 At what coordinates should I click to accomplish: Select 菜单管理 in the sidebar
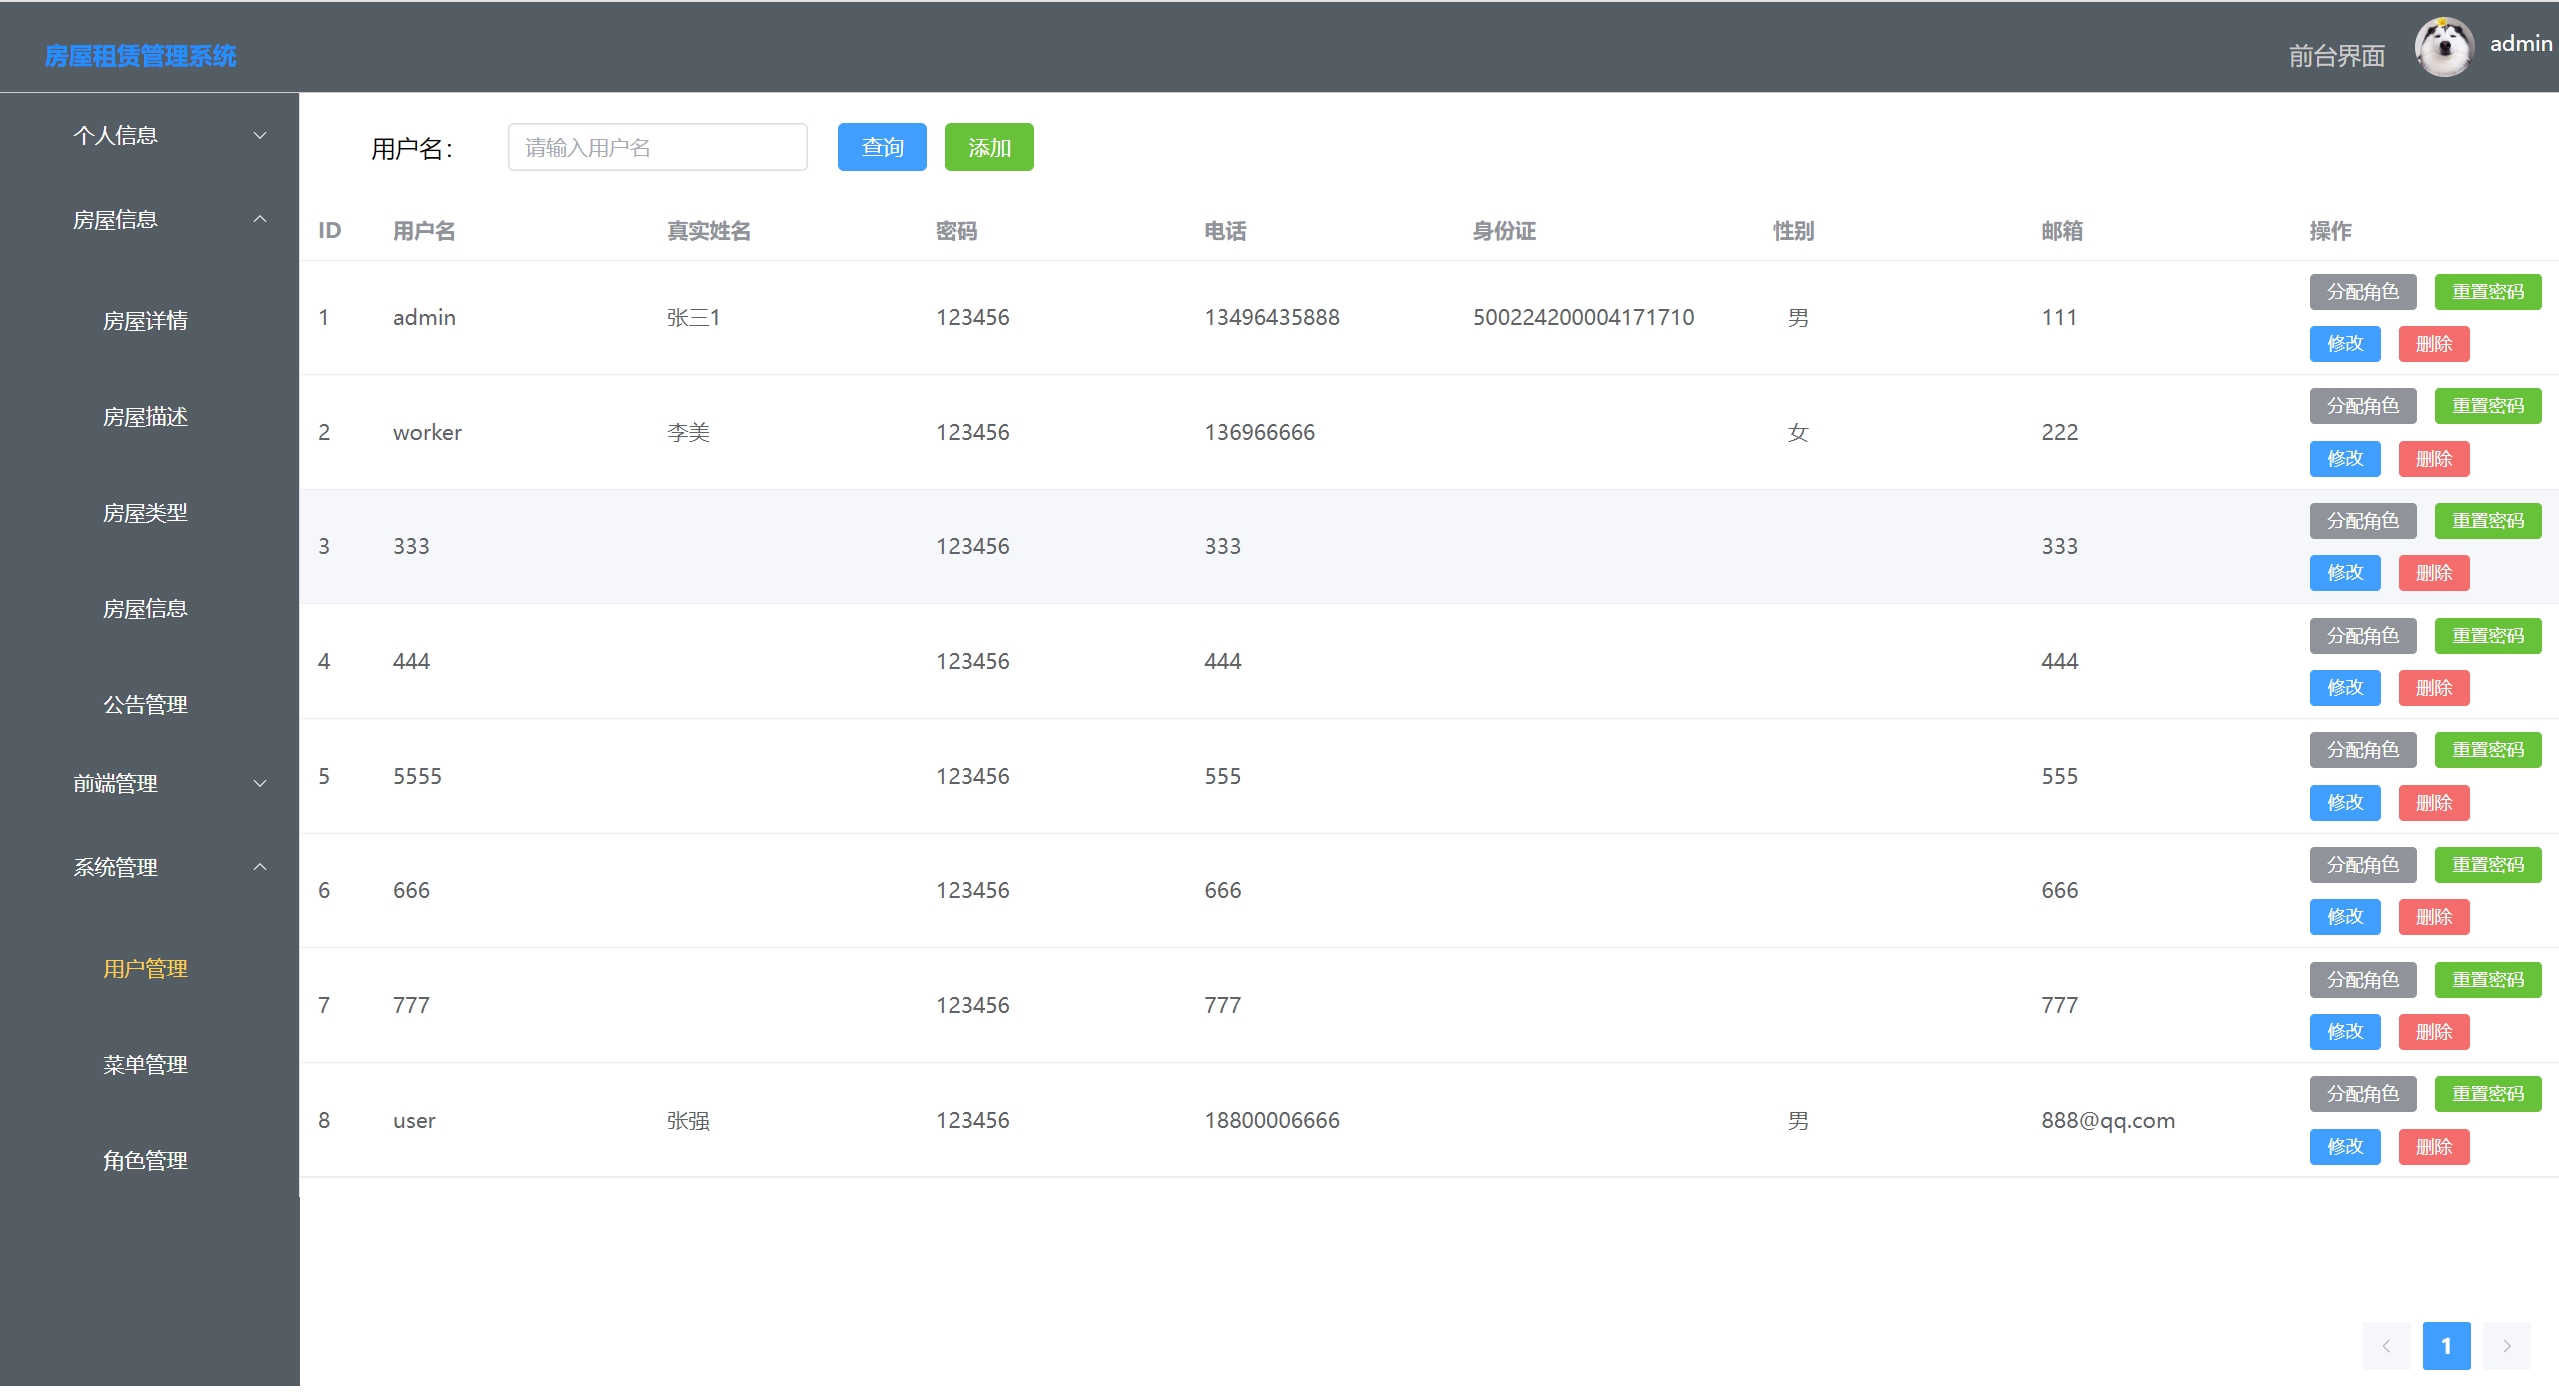click(x=145, y=1064)
